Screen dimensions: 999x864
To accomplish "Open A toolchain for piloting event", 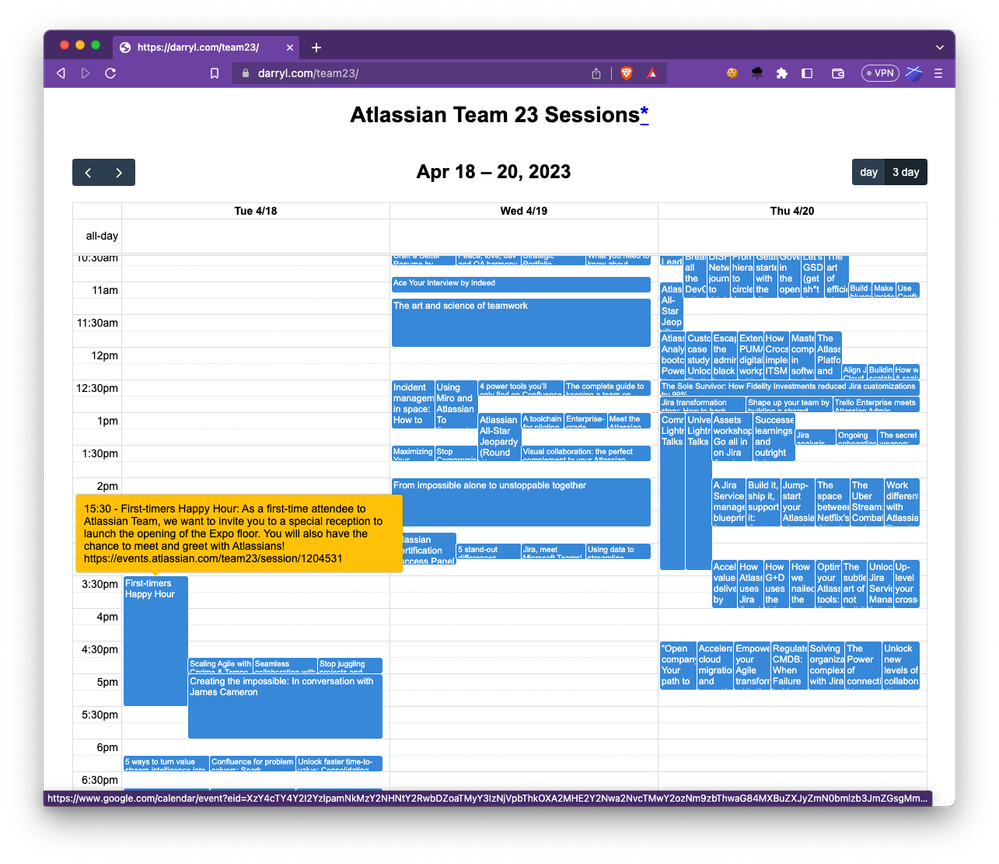I will click(x=542, y=421).
